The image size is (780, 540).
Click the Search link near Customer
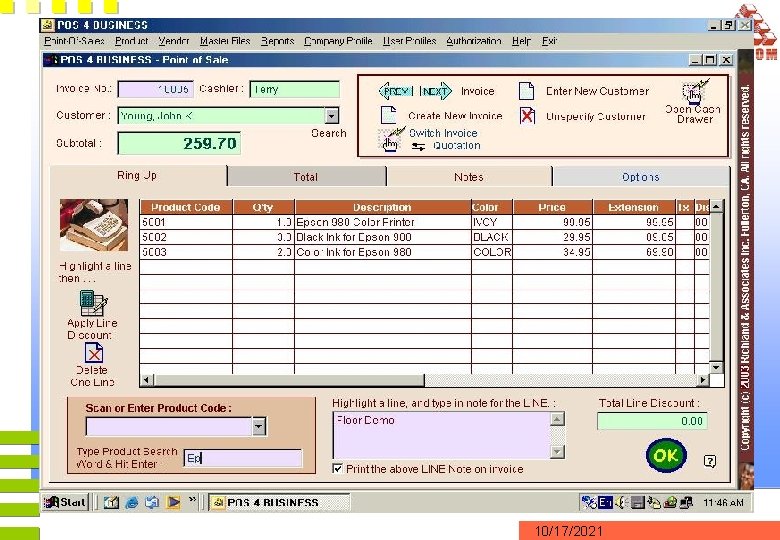[328, 133]
